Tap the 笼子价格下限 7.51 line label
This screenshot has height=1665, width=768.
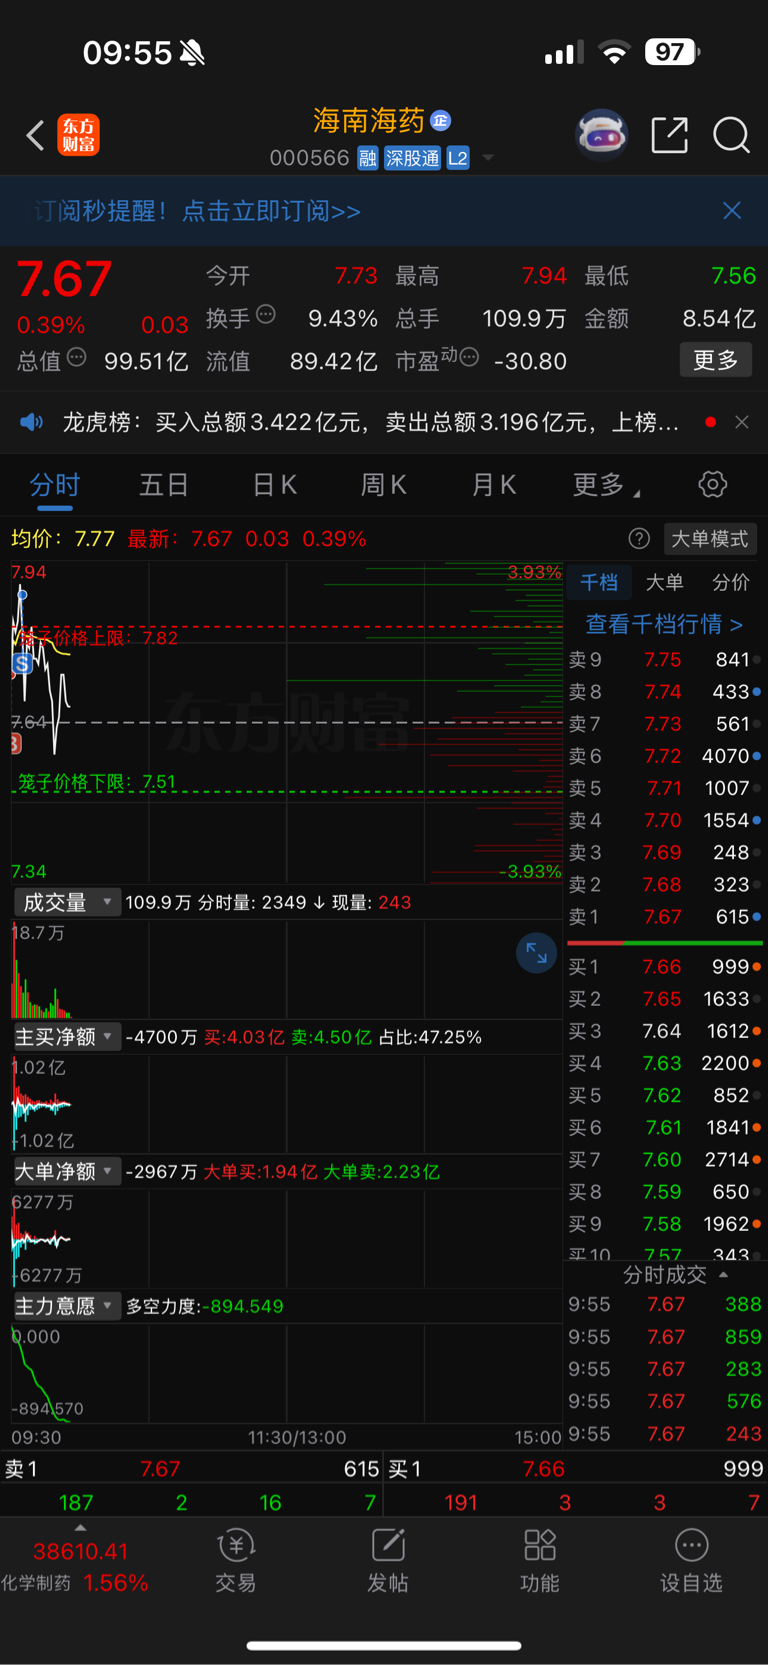[x=97, y=782]
